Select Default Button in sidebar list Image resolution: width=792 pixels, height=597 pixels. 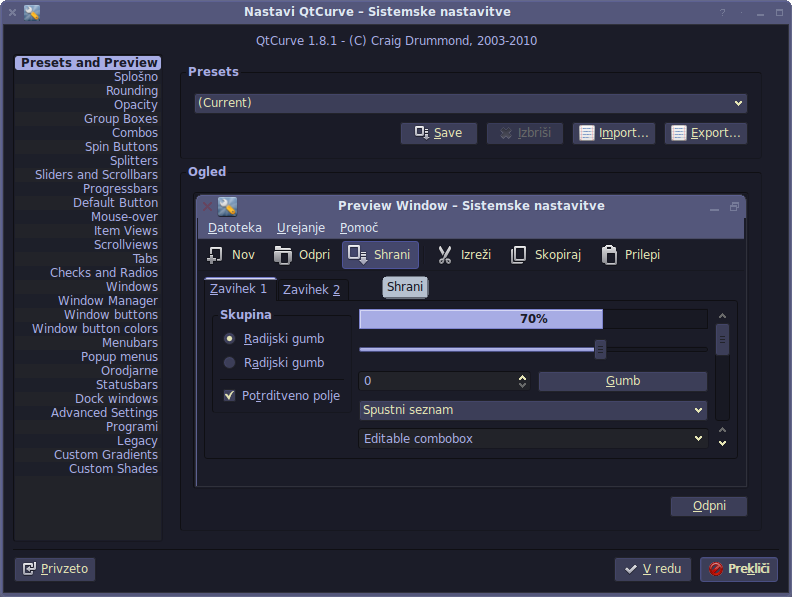tap(88, 203)
